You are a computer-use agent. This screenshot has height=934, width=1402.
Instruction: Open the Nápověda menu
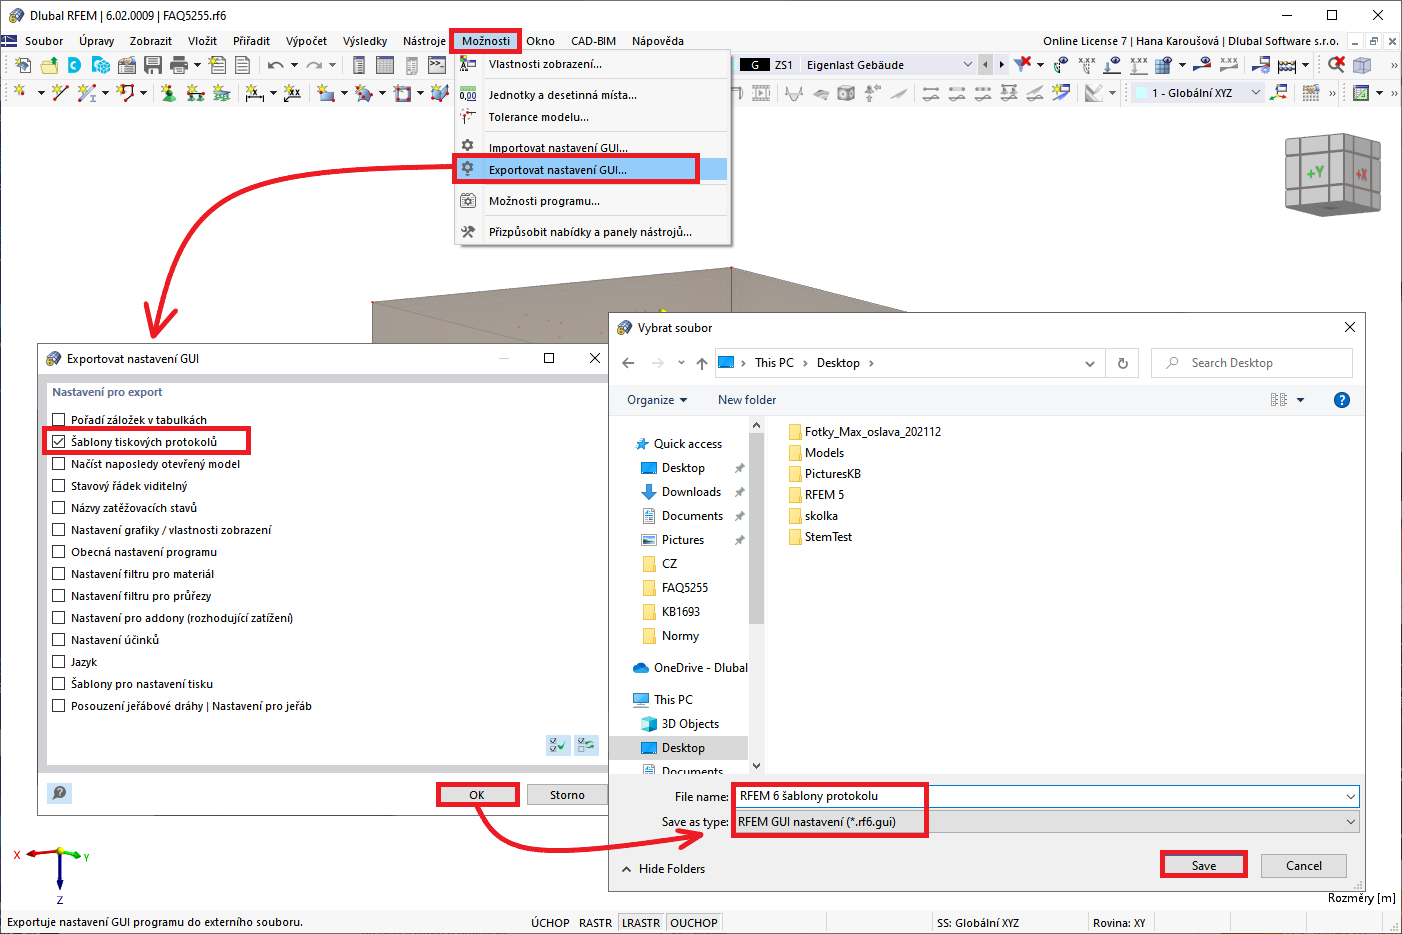click(x=658, y=41)
